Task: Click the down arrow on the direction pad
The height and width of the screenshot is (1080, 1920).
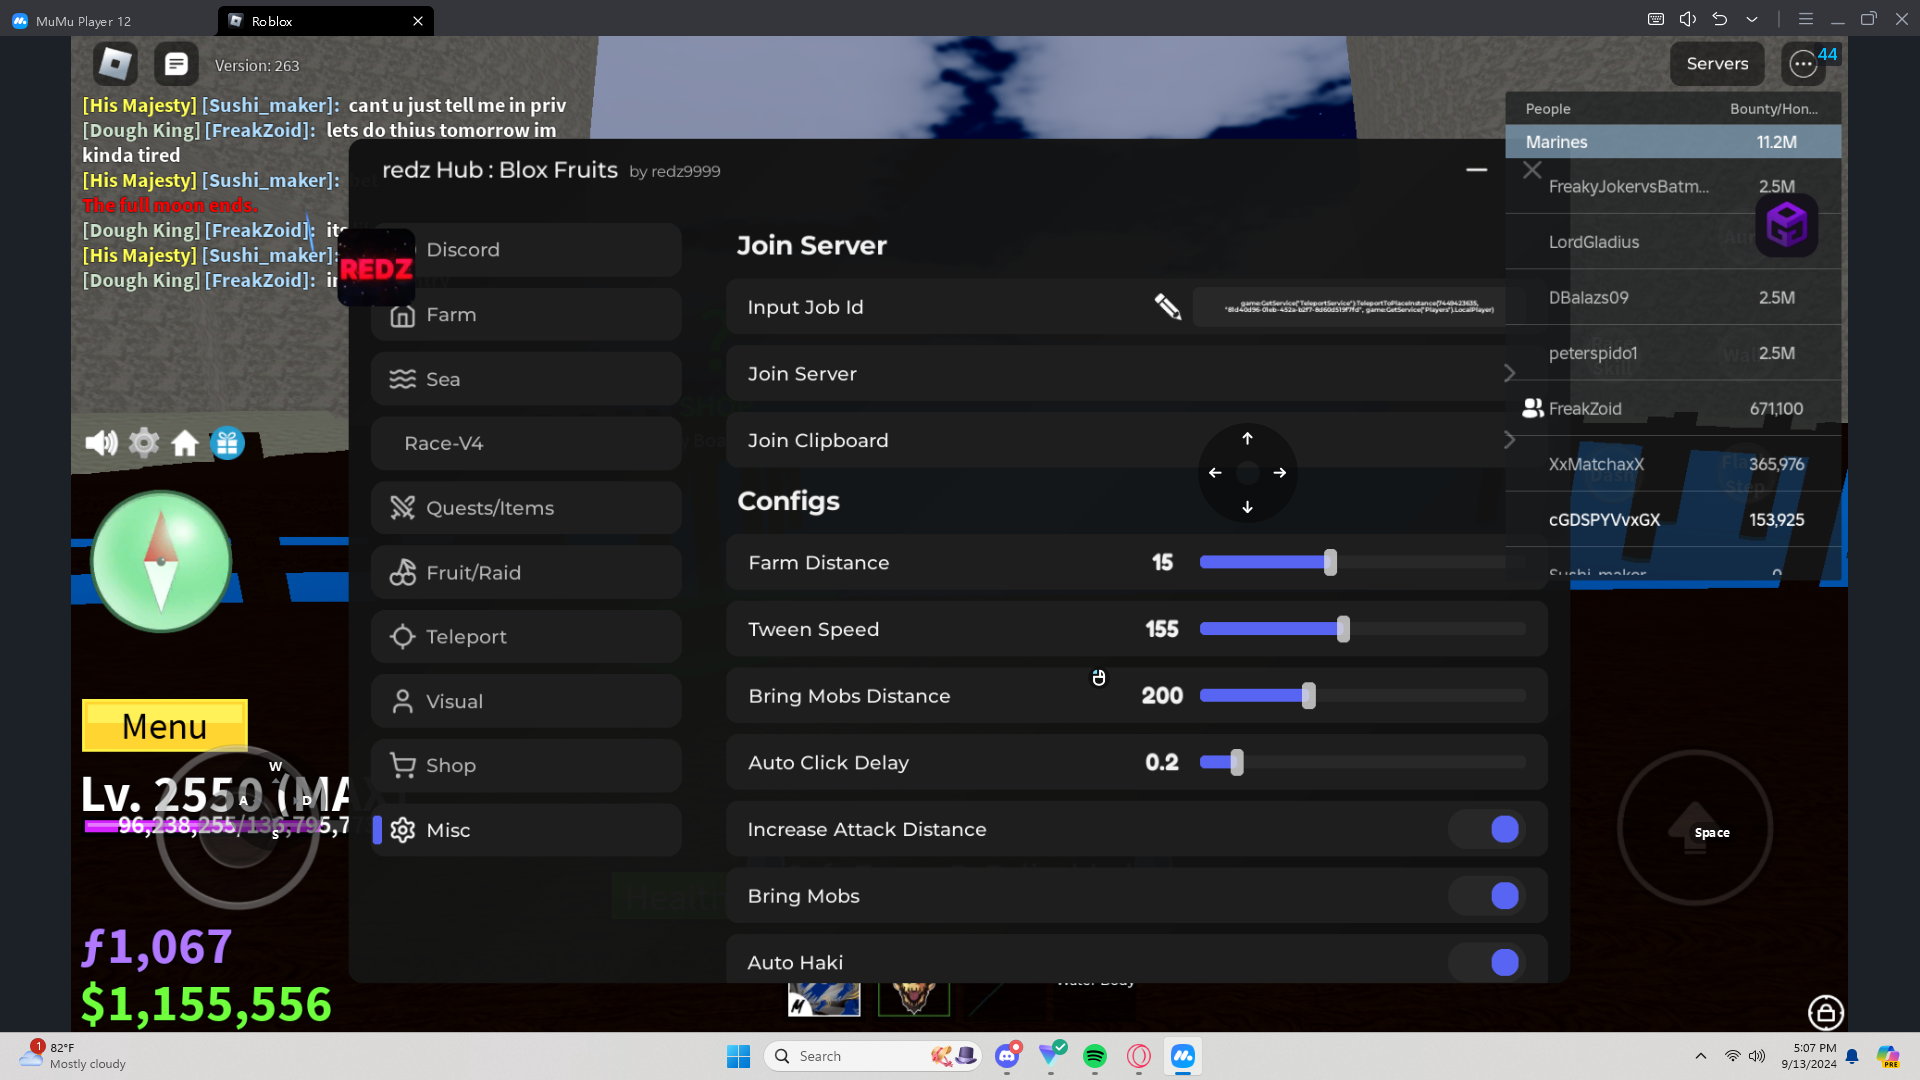Action: 1247,507
